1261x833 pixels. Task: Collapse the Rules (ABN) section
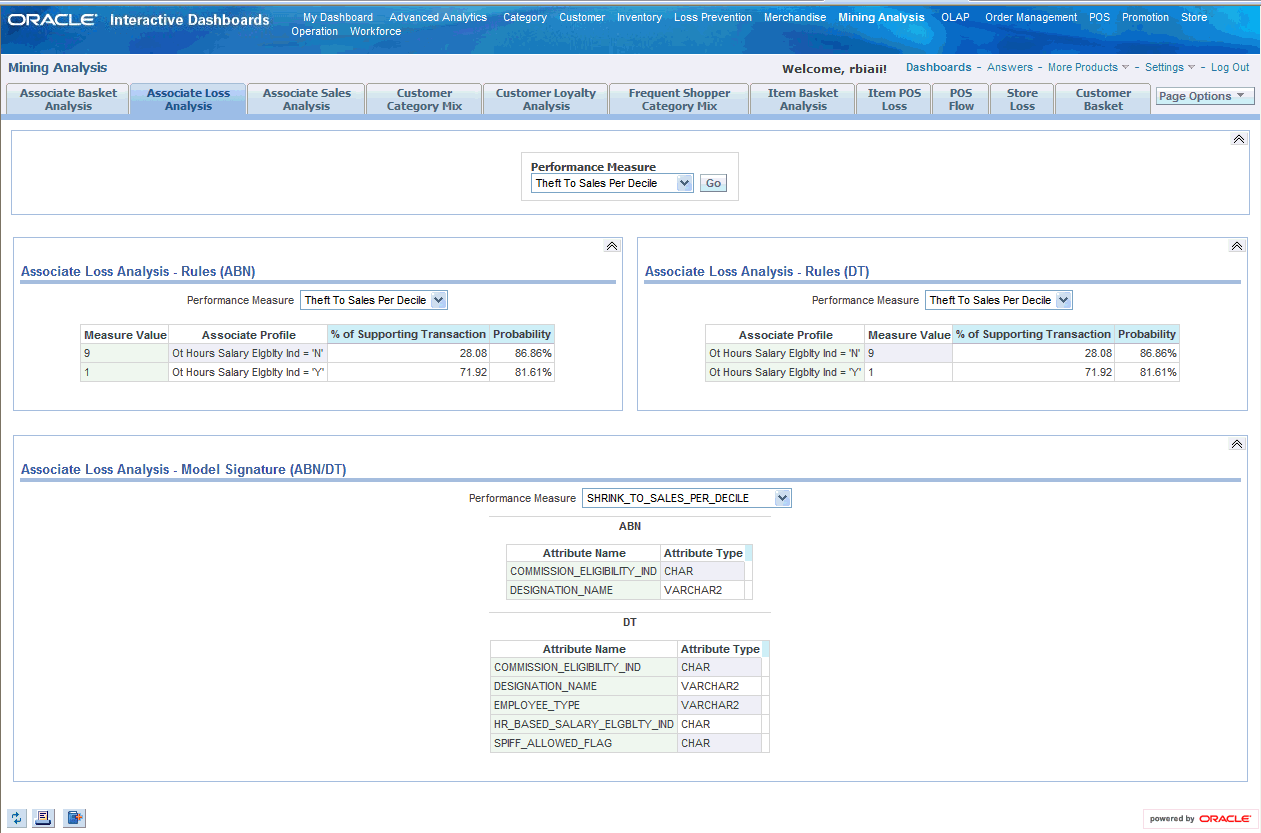click(612, 246)
